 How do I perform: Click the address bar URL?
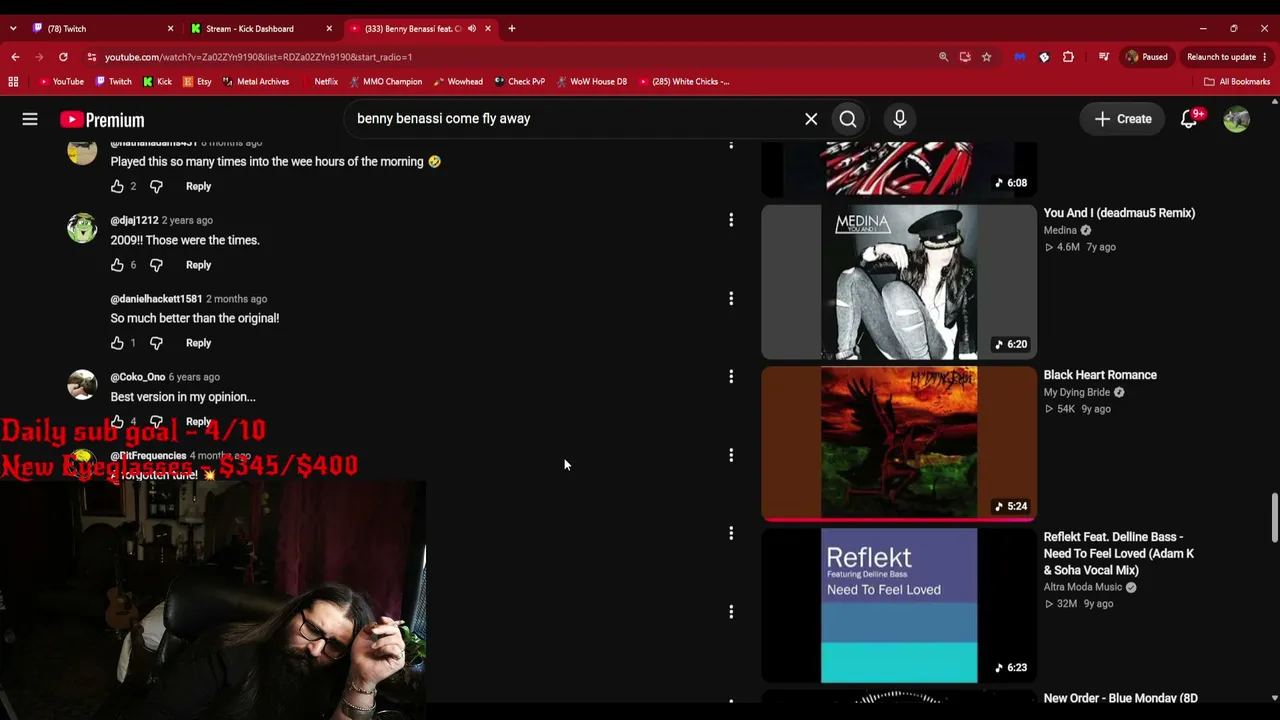click(258, 57)
